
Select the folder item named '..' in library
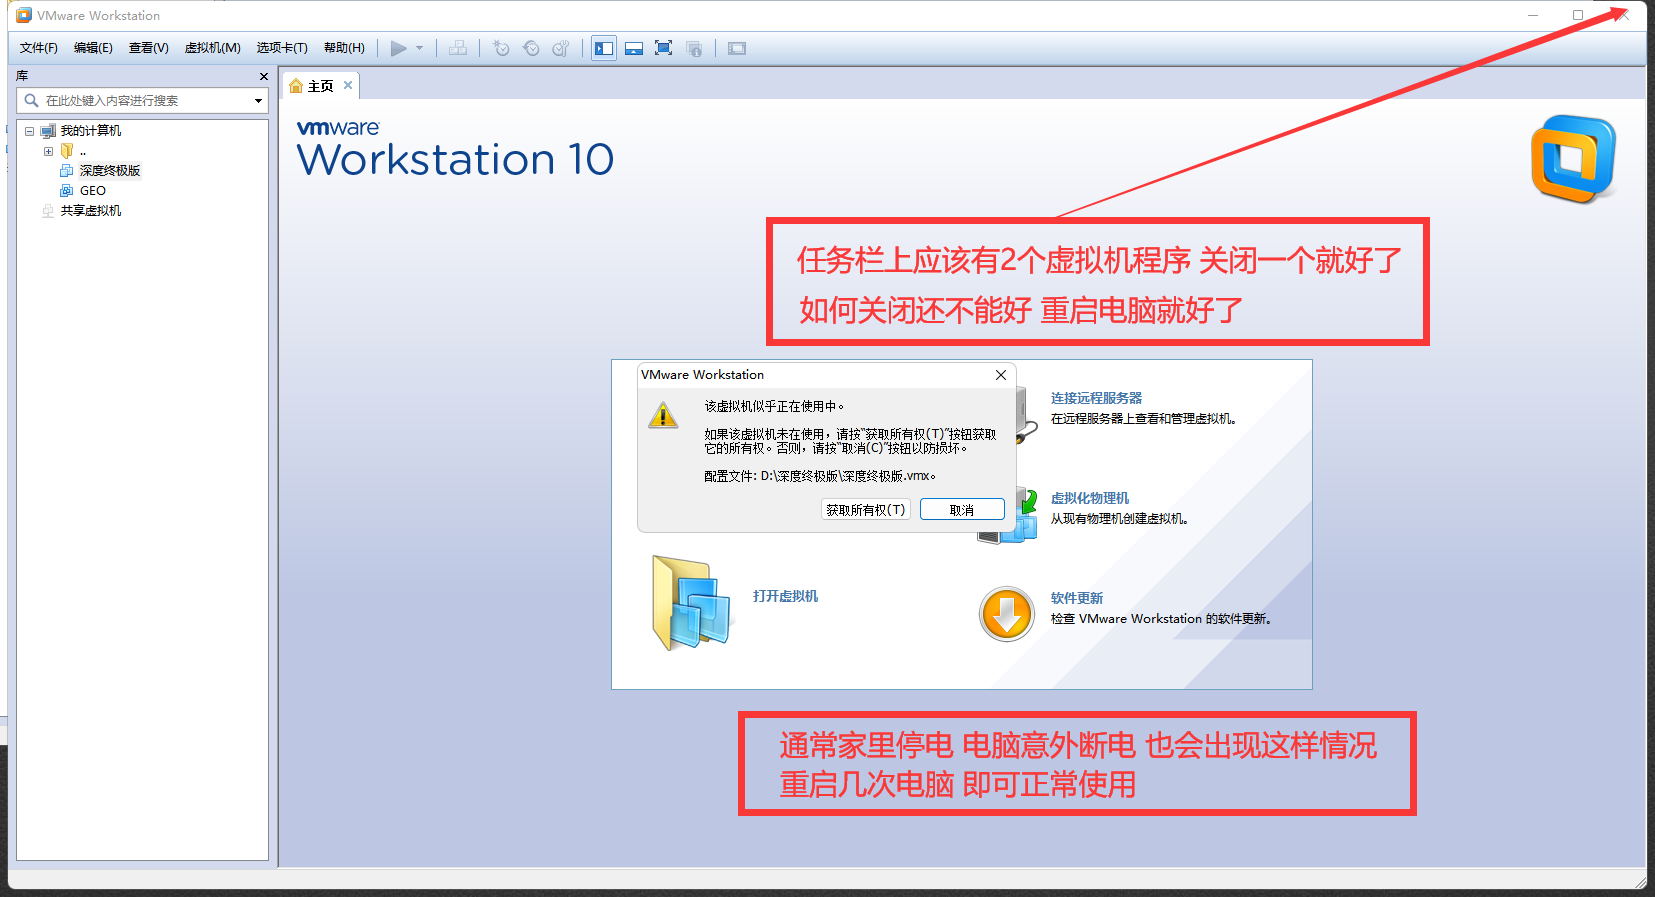pyautogui.click(x=83, y=151)
